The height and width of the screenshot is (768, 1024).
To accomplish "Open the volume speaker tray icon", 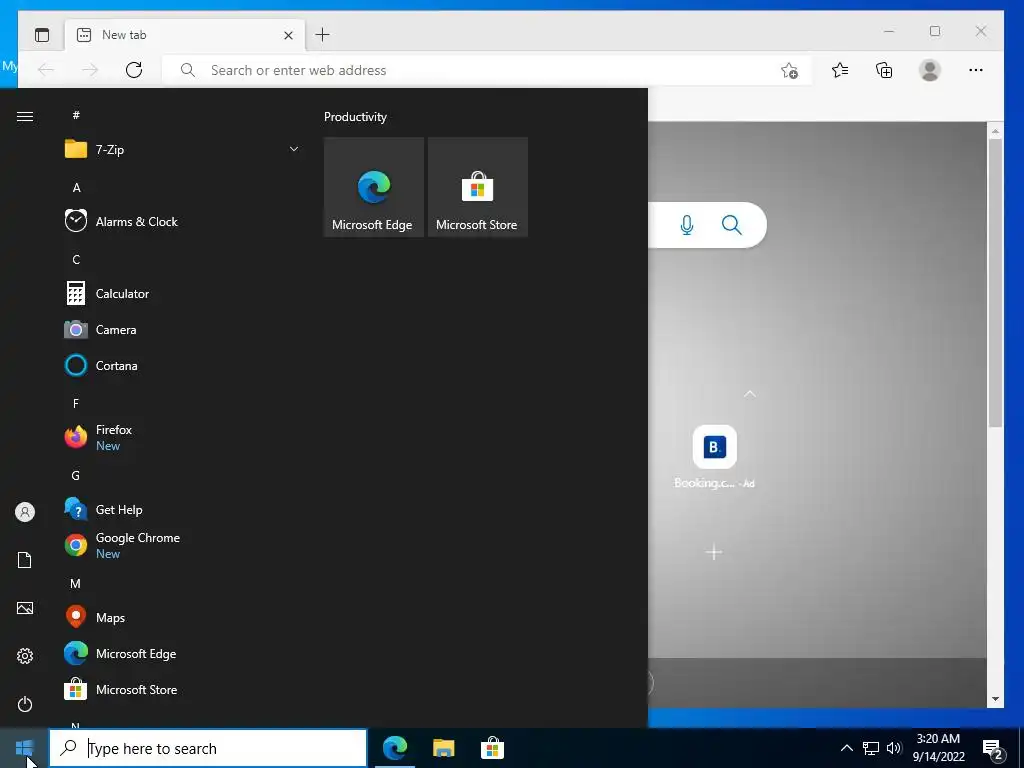I will coord(894,748).
